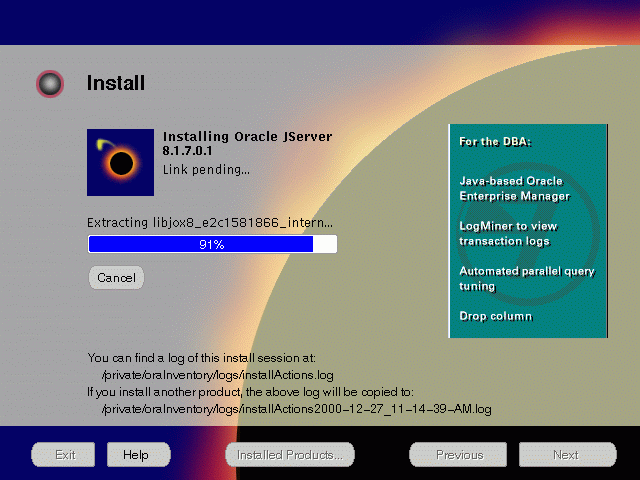Click the installActions2000-12-27_11-14-39-AM.log path
Viewport: 640px width, 480px height.
pos(296,409)
